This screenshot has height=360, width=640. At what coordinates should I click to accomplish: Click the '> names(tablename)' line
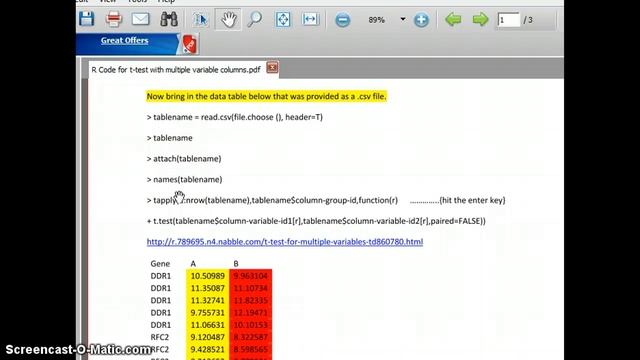coord(184,180)
